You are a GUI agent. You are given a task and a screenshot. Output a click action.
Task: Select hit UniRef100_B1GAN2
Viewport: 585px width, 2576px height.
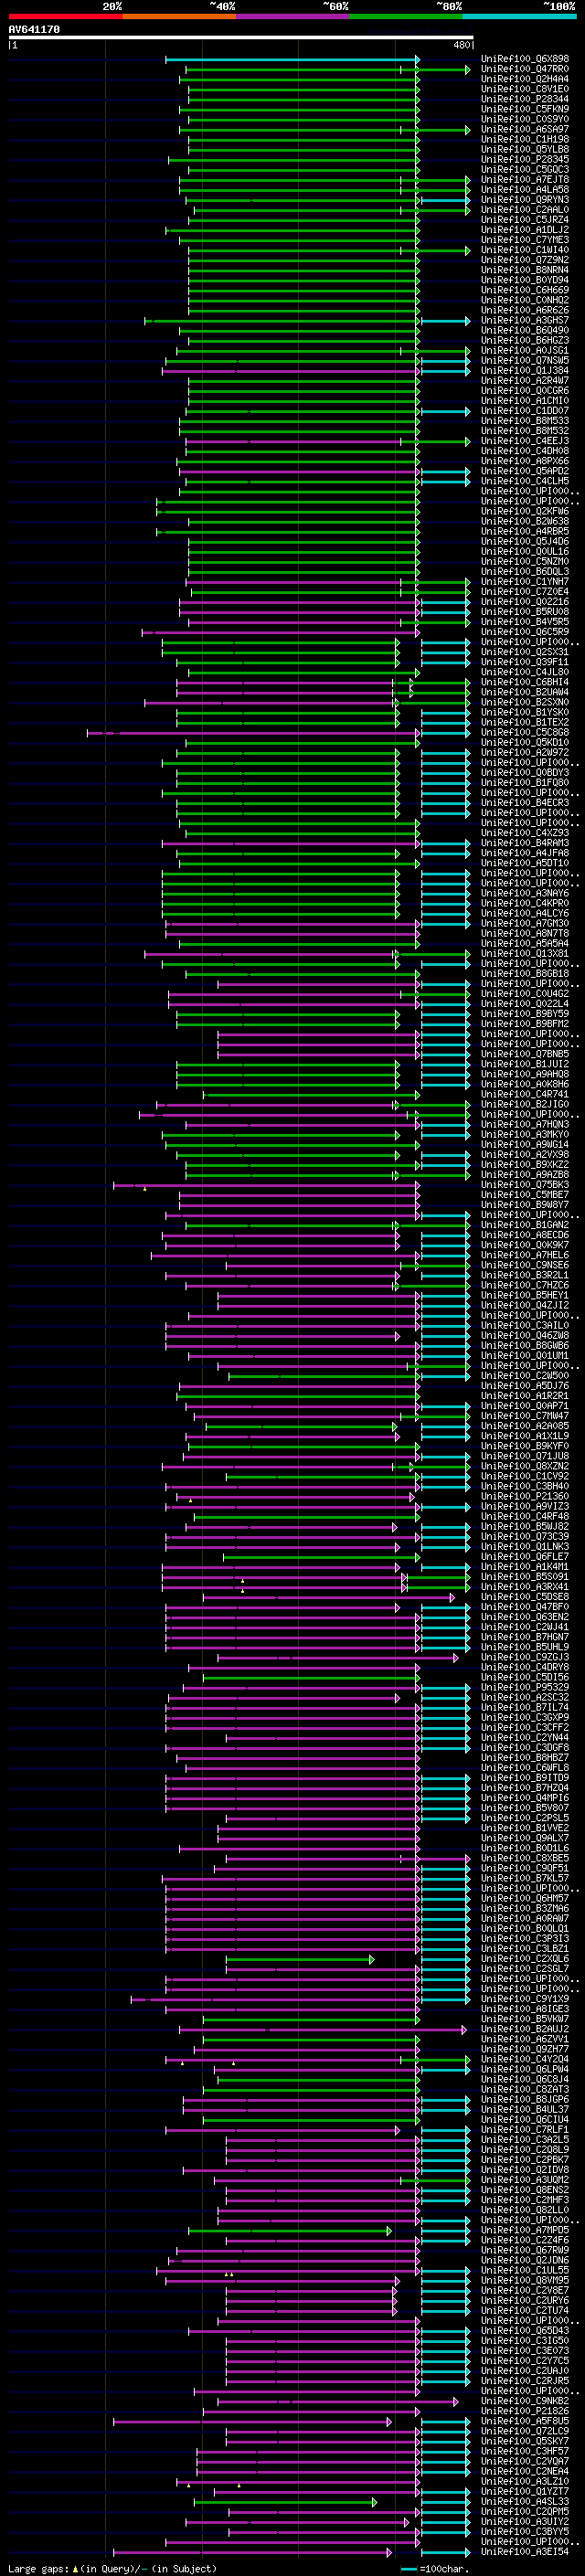(525, 1225)
